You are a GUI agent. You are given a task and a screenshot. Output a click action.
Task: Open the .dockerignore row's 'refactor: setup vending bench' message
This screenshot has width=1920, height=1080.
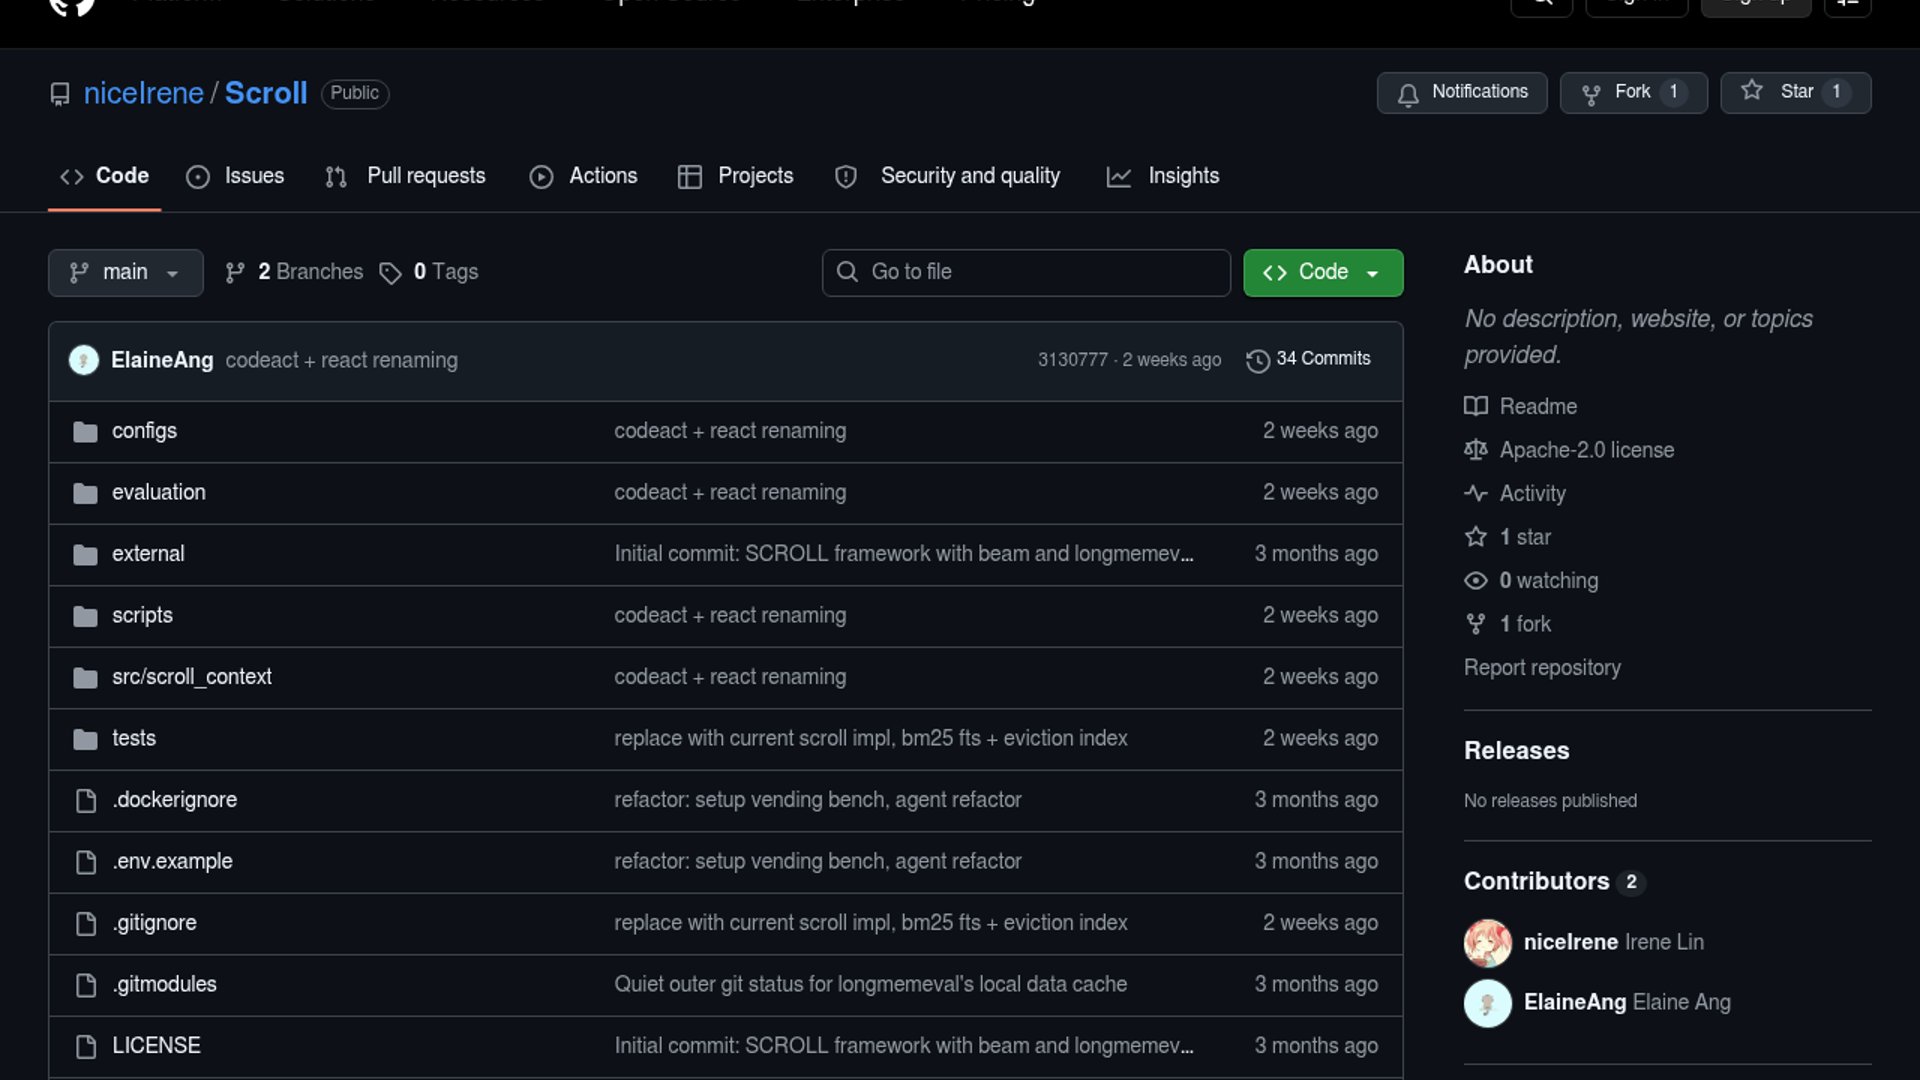(818, 800)
